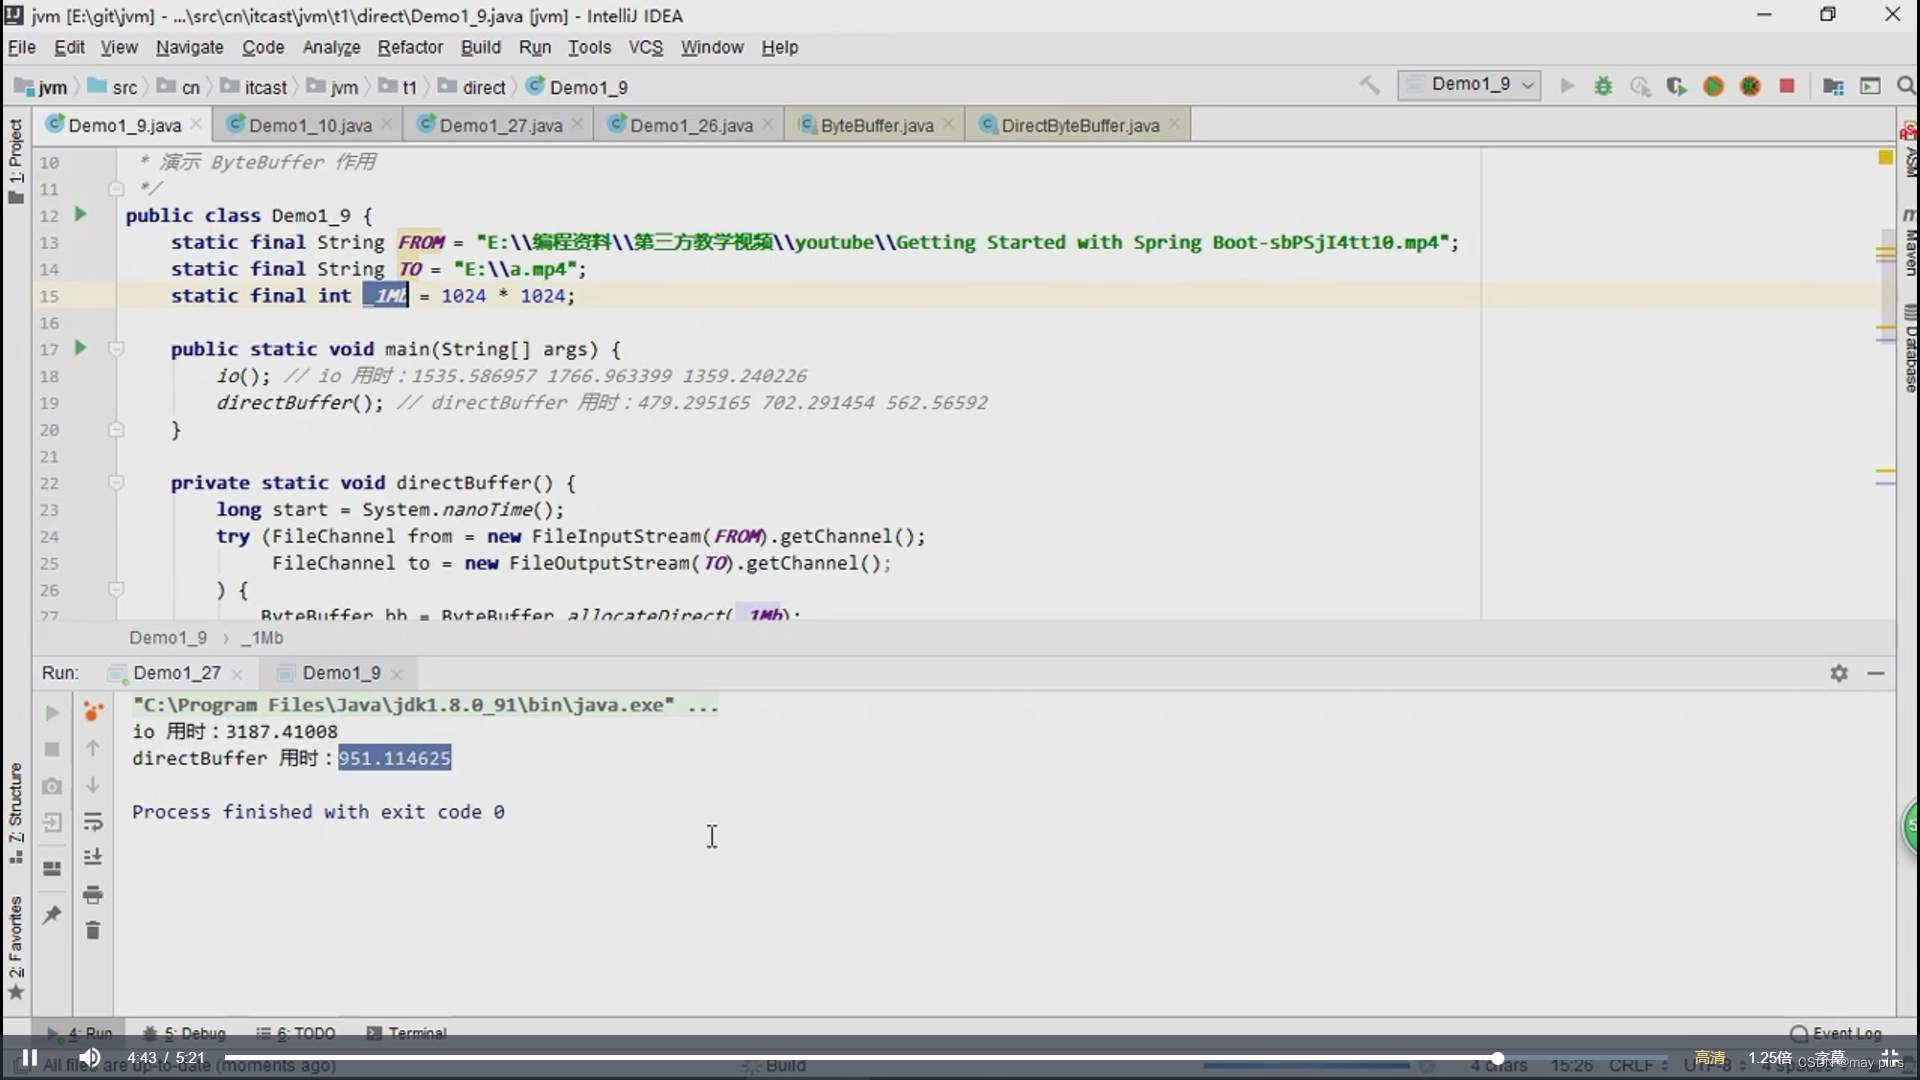Click the Build project hammer icon
This screenshot has width=1920, height=1080.
1369,86
